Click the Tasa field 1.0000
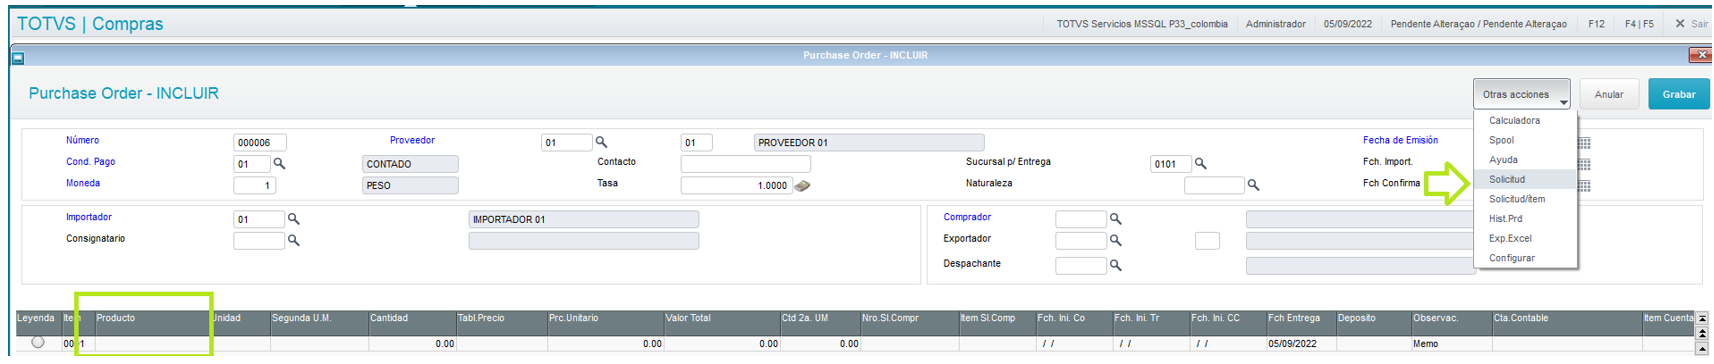Image resolution: width=1714 pixels, height=364 pixels. [737, 186]
